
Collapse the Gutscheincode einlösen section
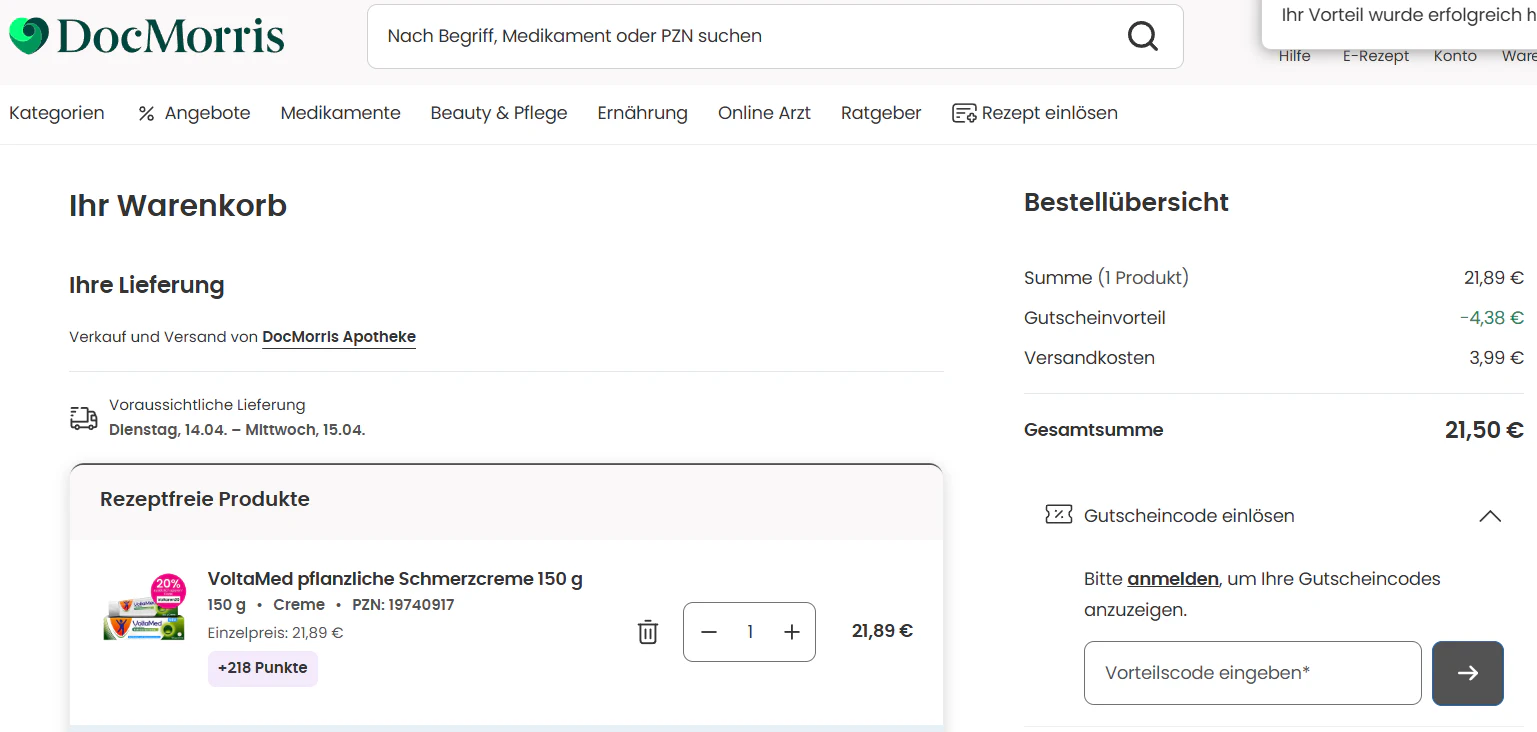click(1489, 516)
